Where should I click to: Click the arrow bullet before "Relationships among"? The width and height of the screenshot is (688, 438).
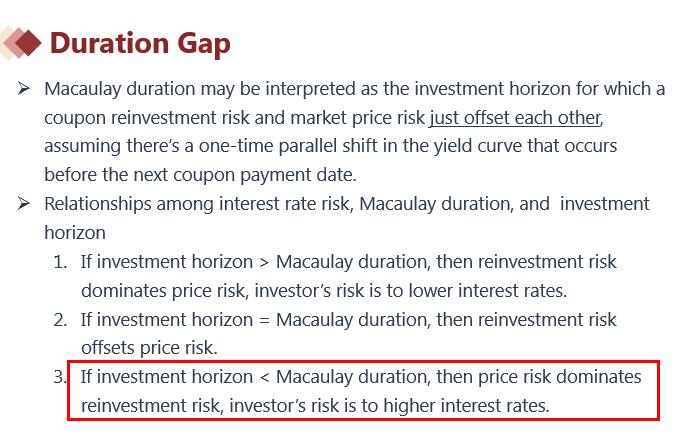point(23,204)
